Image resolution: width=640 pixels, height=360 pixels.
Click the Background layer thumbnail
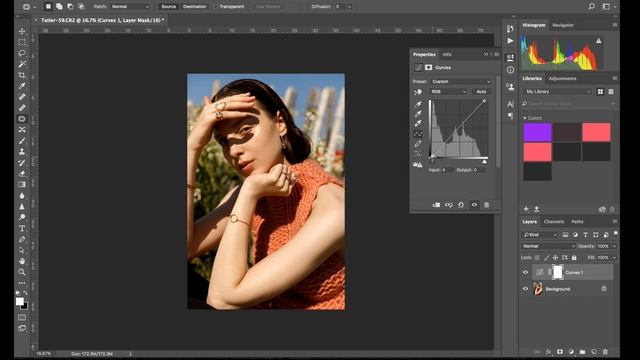click(538, 289)
